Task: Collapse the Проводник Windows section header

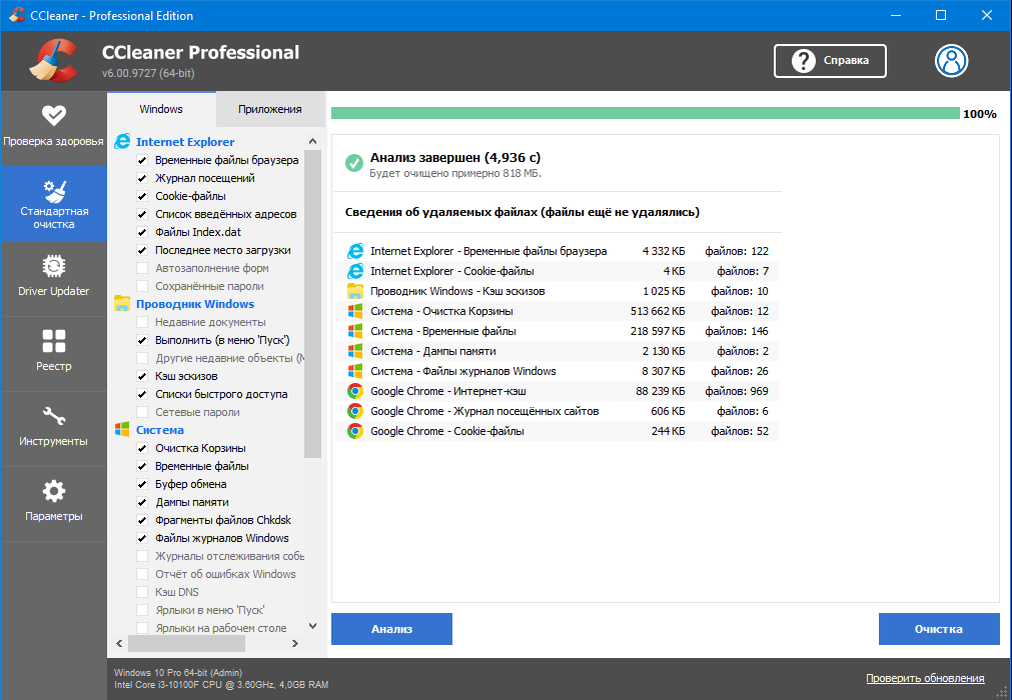Action: pos(195,303)
